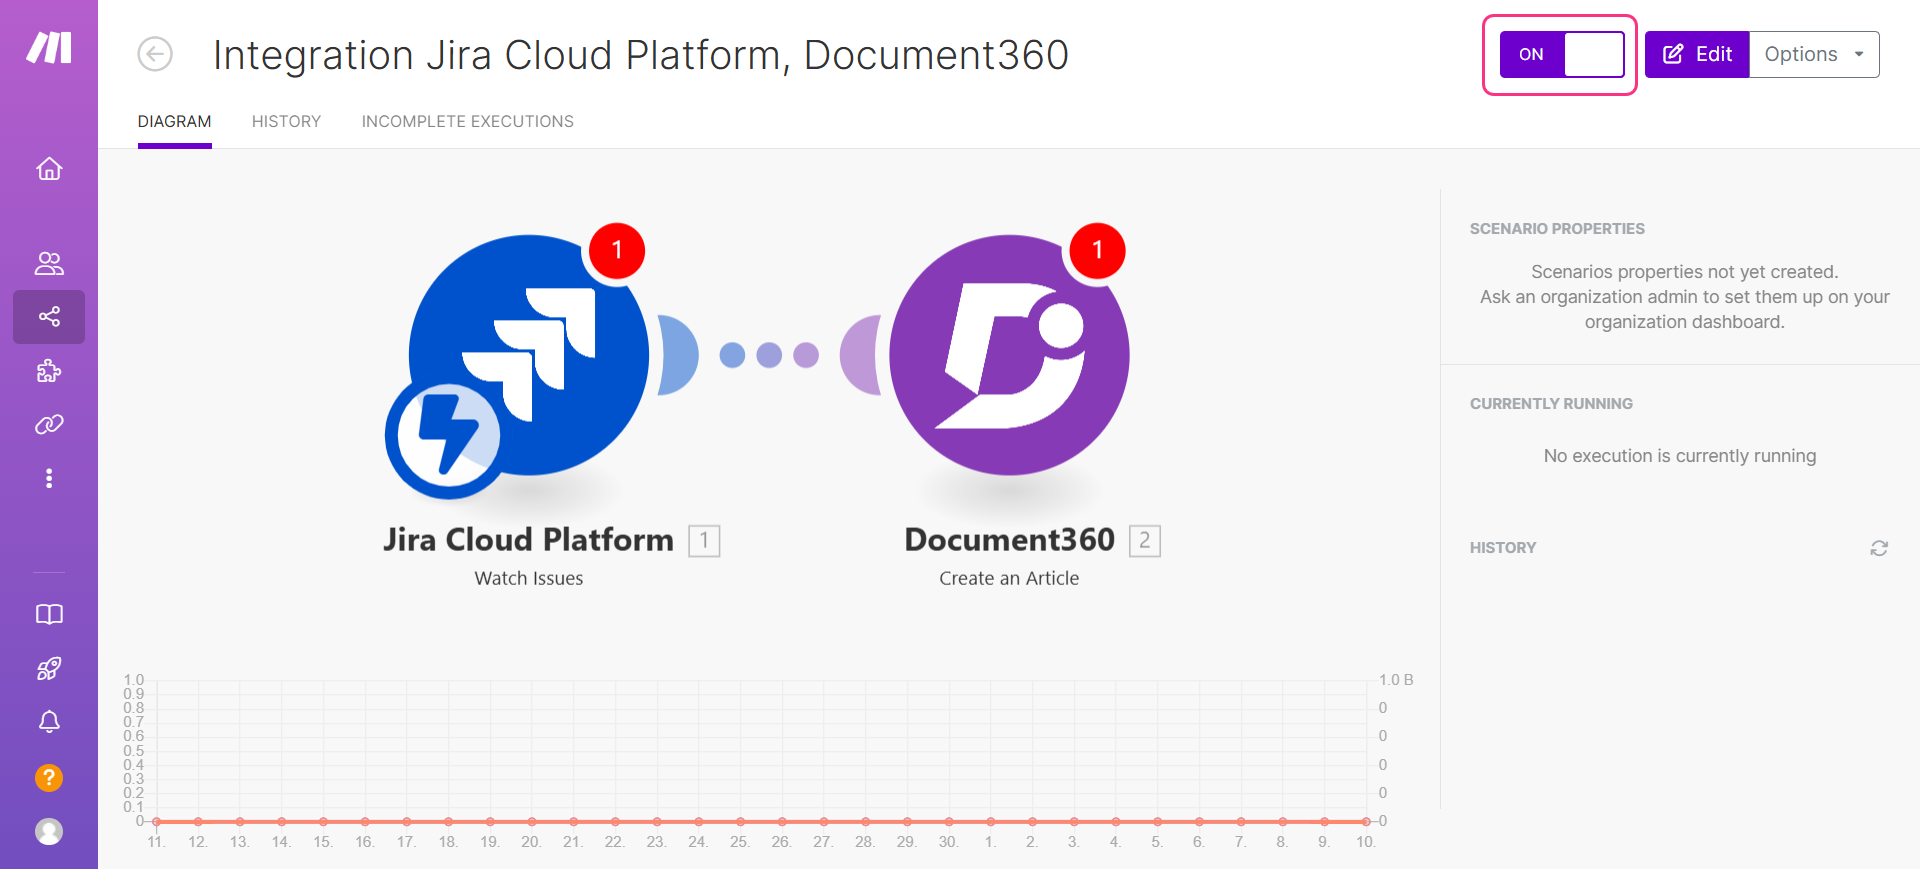Select the Document360 module circle
This screenshot has height=869, width=1920.
click(1009, 355)
